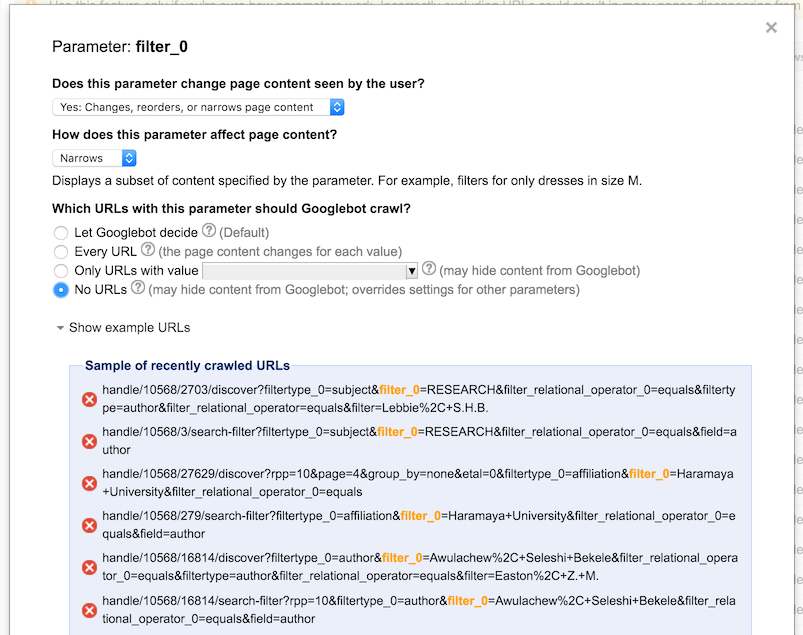Open the Only URLs with value combo box
Image resolution: width=803 pixels, height=635 pixels.
point(310,271)
